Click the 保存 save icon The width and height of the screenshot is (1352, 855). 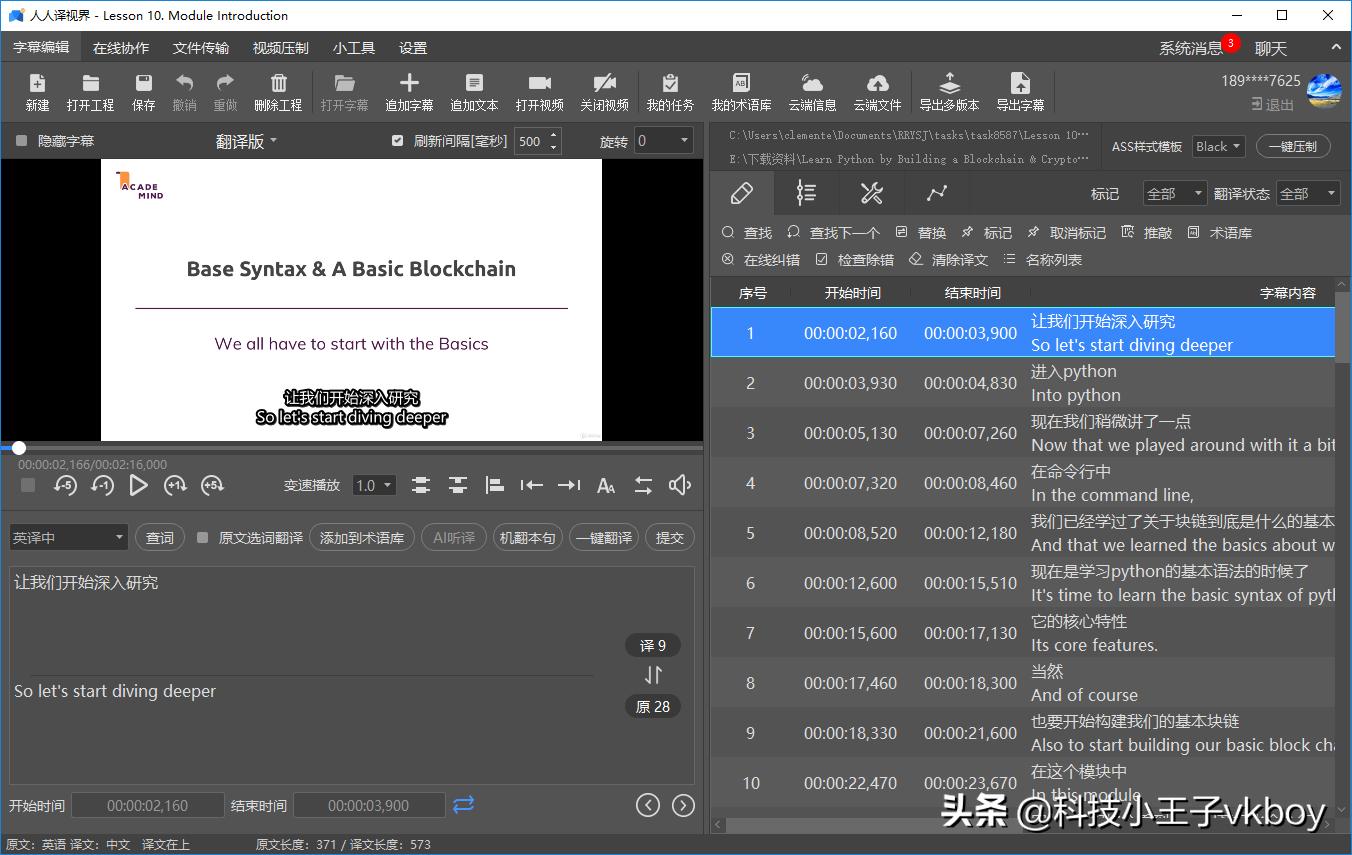143,85
